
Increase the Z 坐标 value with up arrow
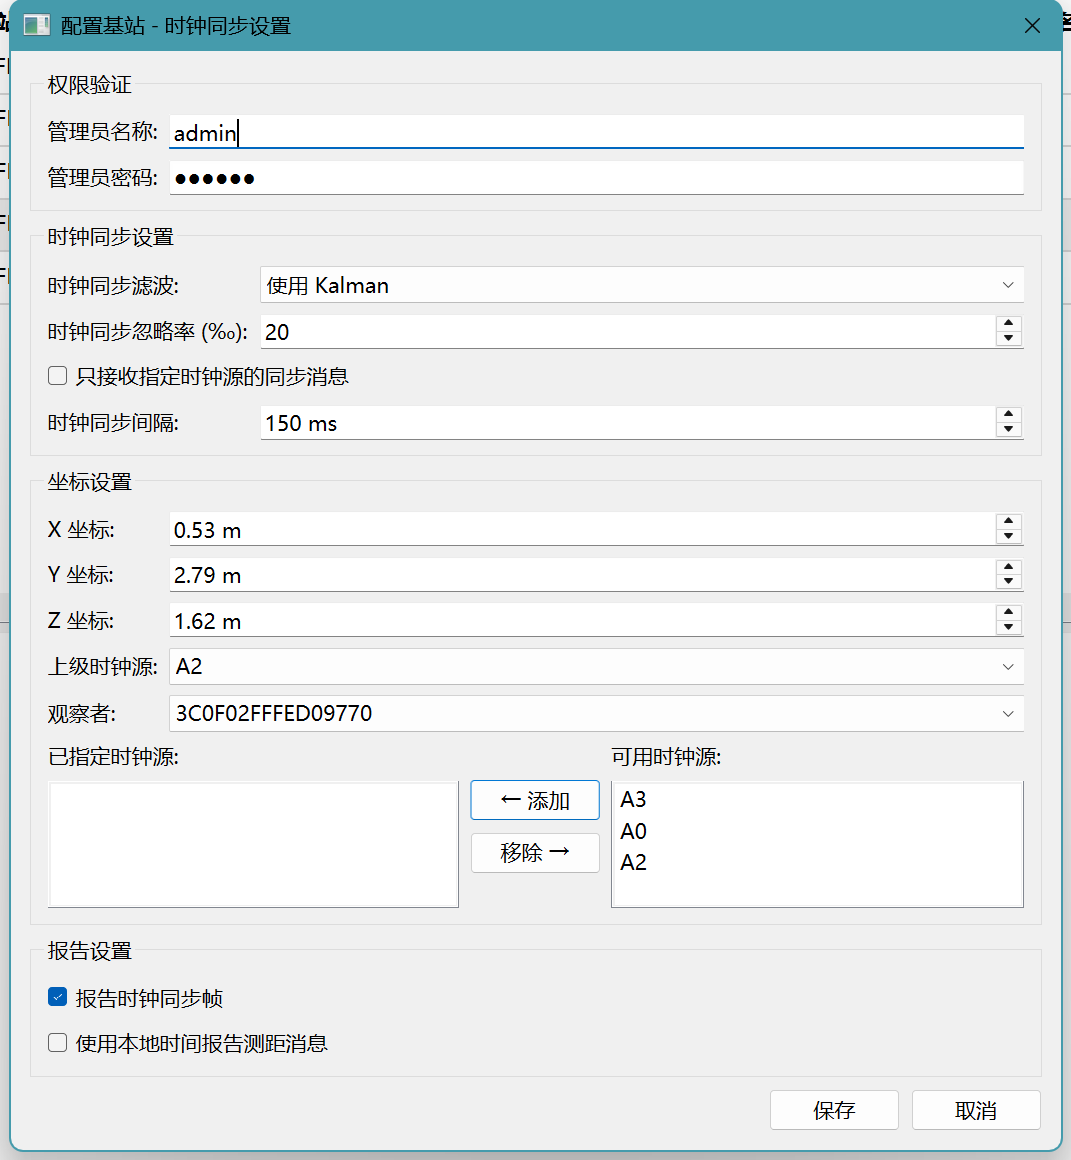coord(1008,613)
